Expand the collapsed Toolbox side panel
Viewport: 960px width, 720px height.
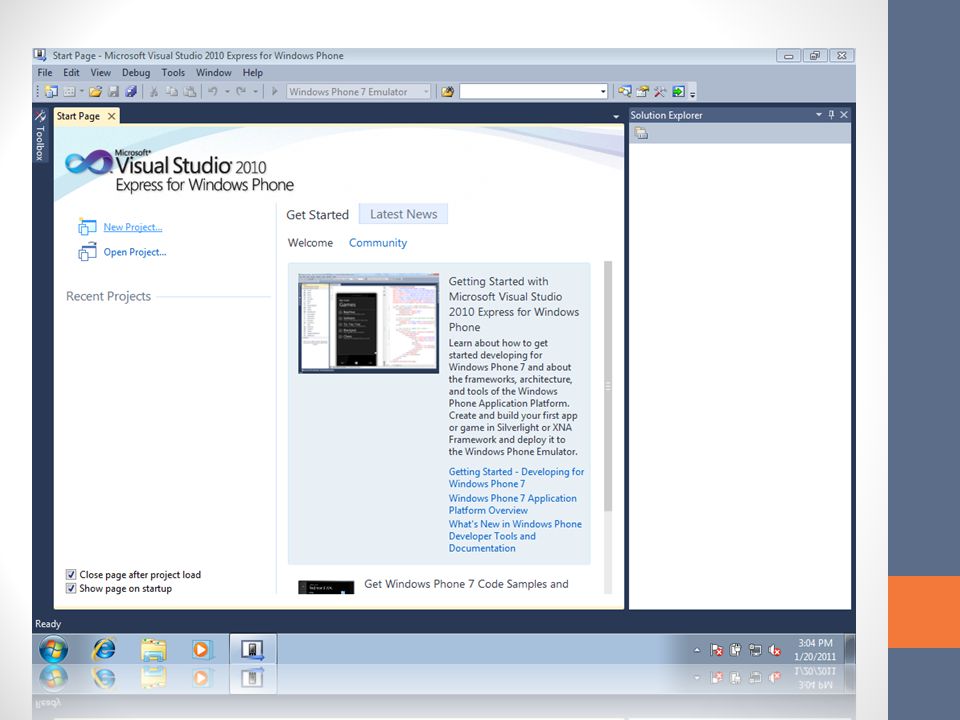click(x=40, y=136)
